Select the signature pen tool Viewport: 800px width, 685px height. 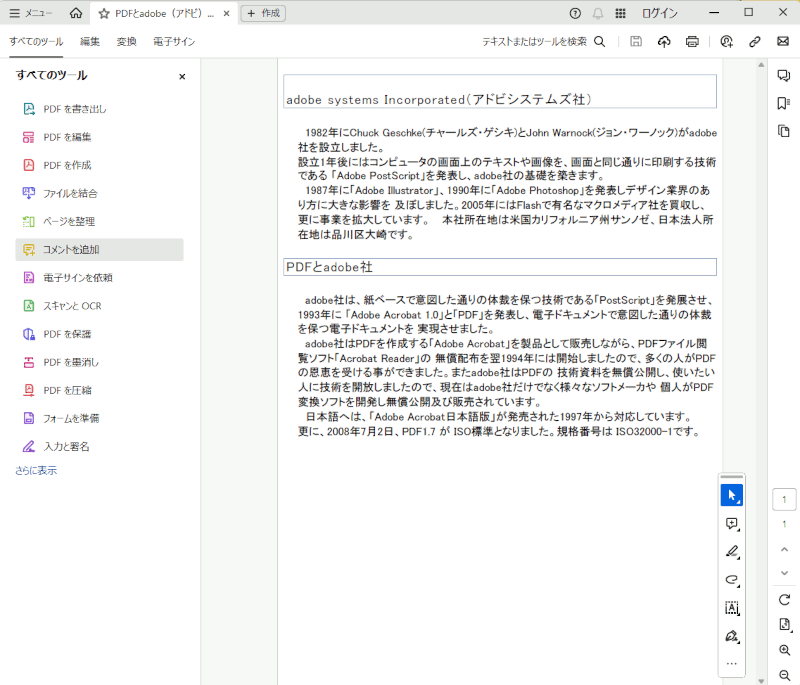click(x=732, y=636)
